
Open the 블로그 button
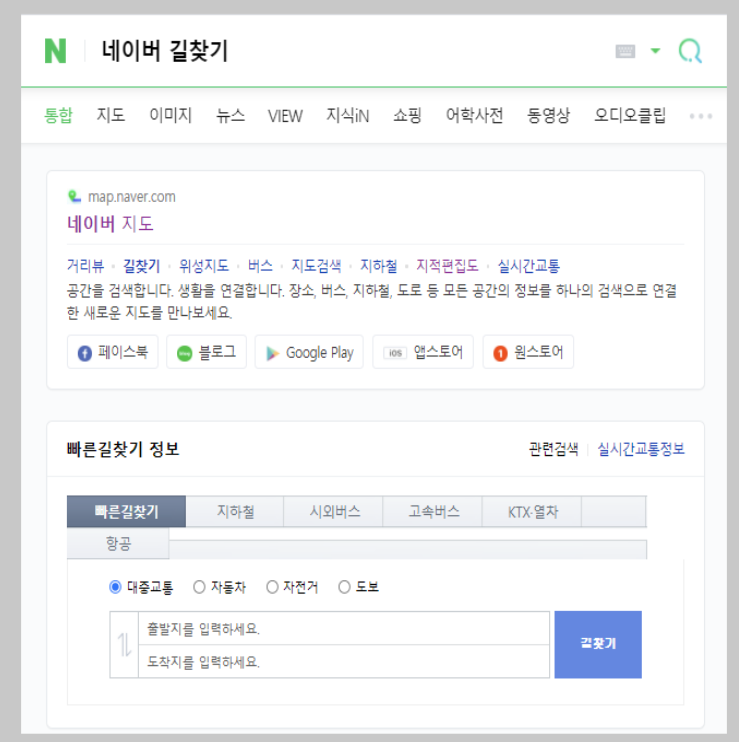(x=206, y=352)
